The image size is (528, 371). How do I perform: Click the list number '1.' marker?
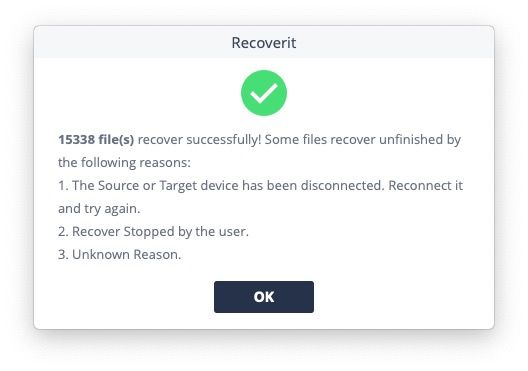pyautogui.click(x=63, y=186)
